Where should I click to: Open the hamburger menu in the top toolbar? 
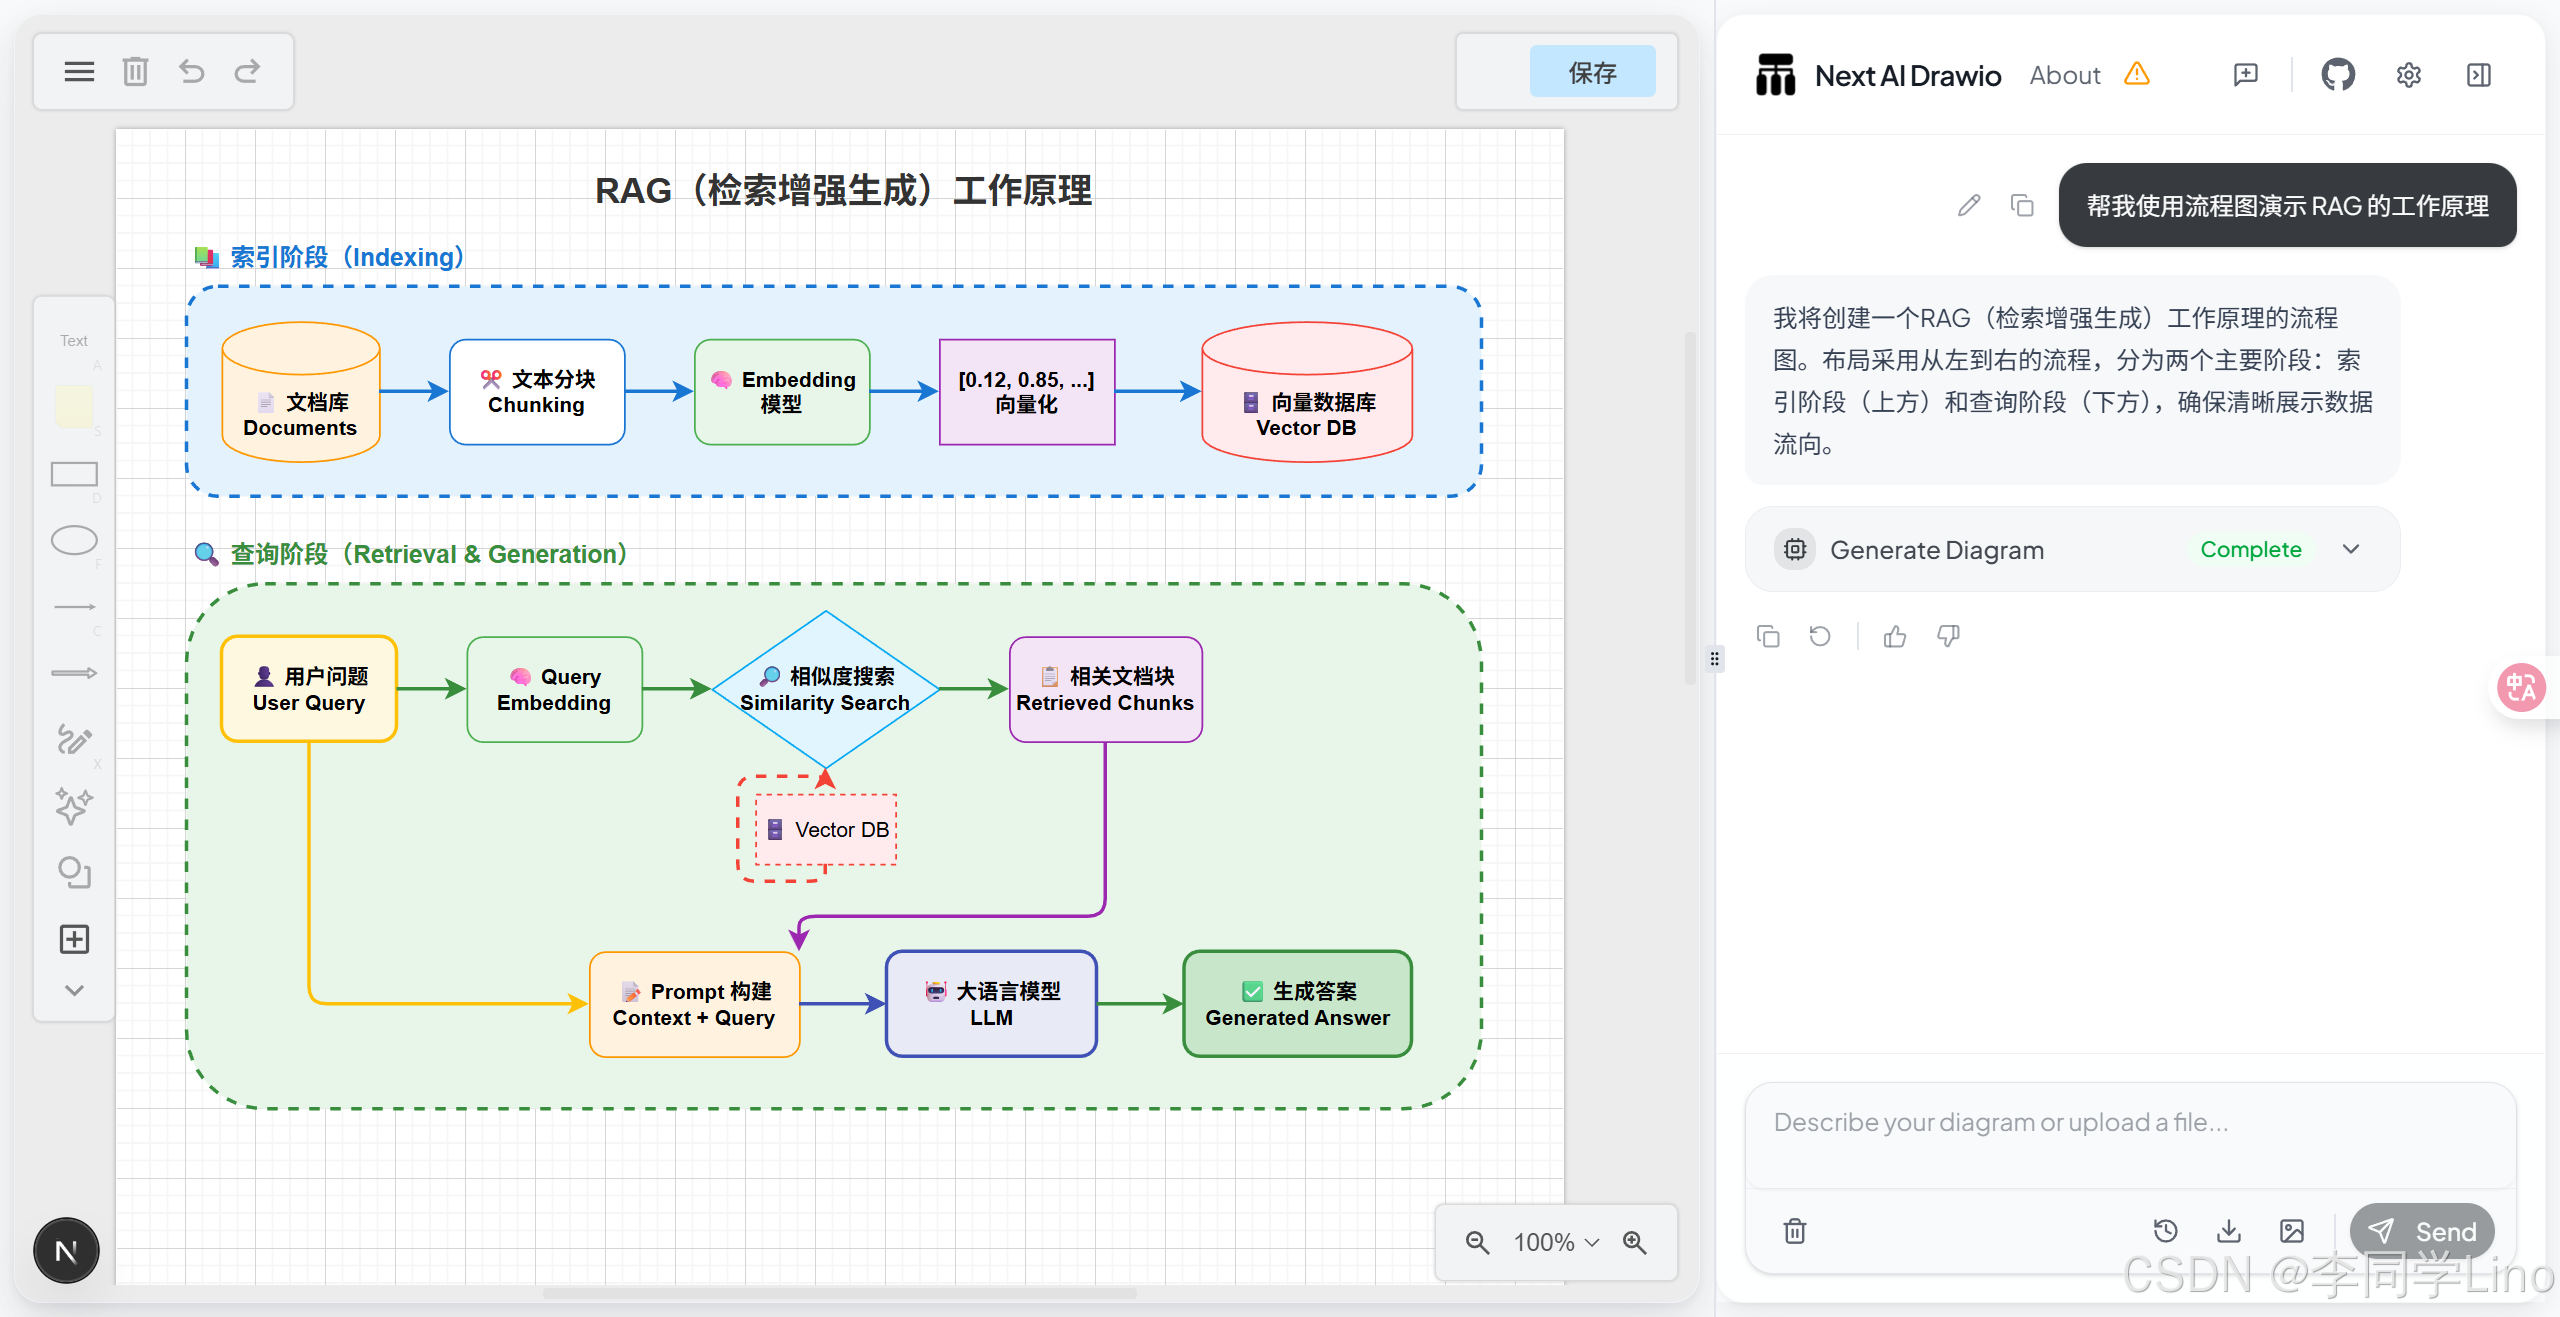79,71
